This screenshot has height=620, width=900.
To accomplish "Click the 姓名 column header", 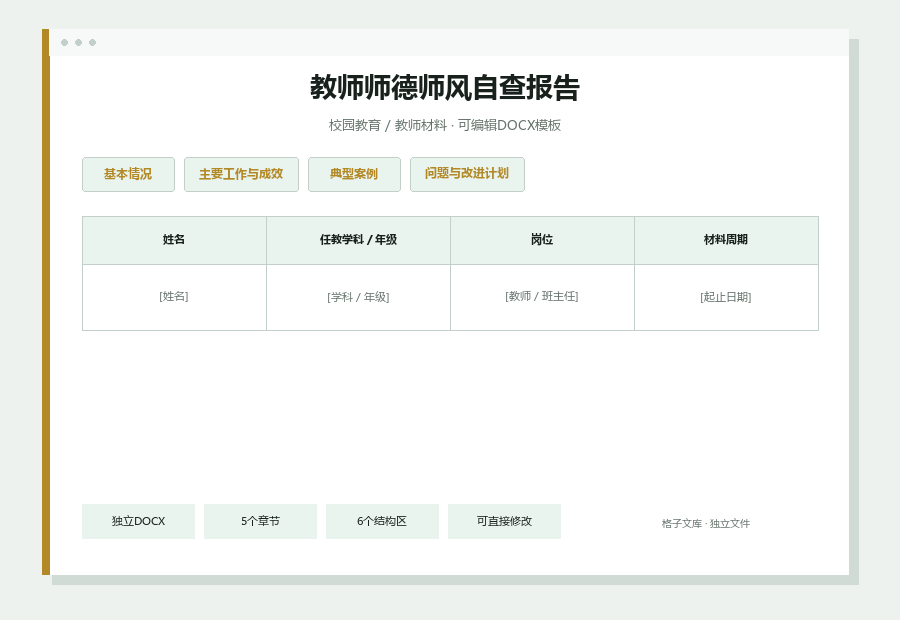I will click(x=174, y=240).
